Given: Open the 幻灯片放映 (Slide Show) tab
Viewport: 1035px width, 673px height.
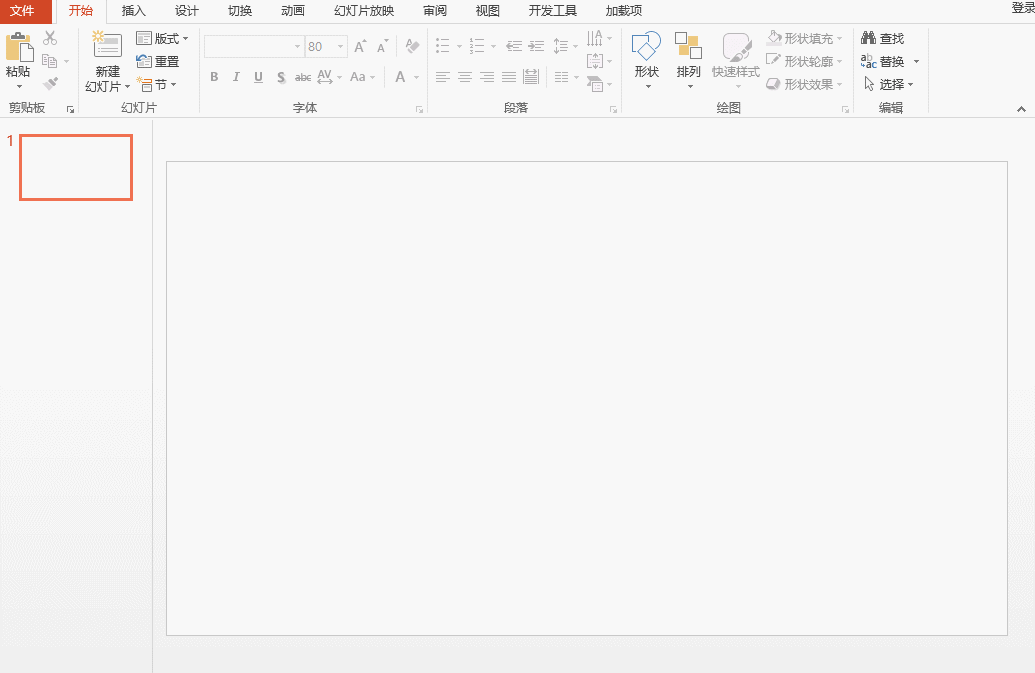Looking at the screenshot, I should (x=365, y=11).
